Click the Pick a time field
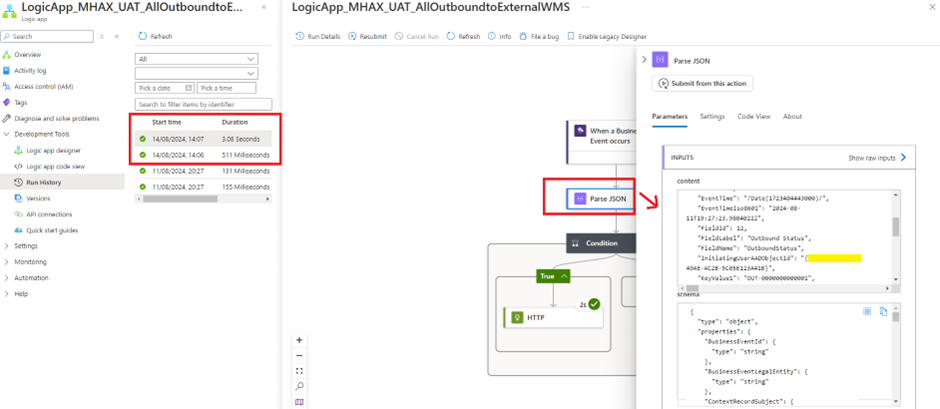This screenshot has height=409, width=940. pyautogui.click(x=226, y=88)
